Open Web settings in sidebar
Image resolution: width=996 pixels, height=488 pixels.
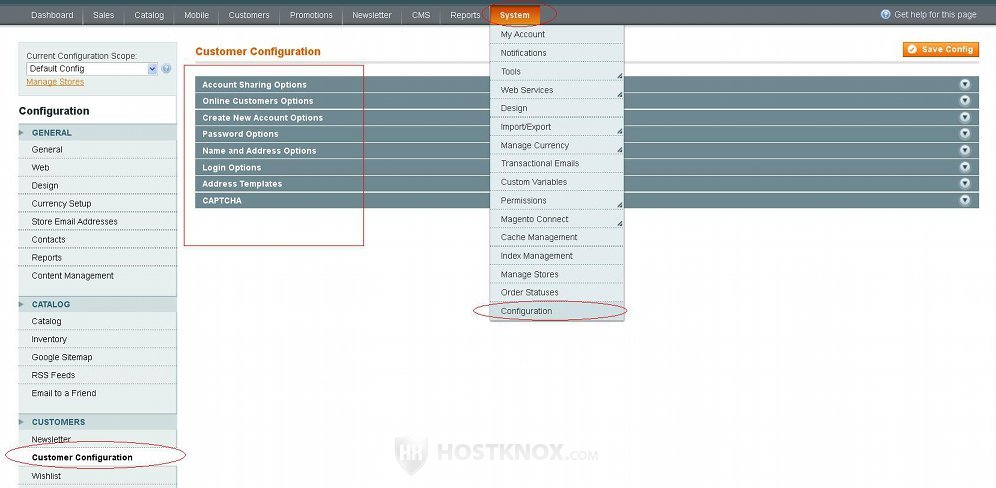click(97, 168)
